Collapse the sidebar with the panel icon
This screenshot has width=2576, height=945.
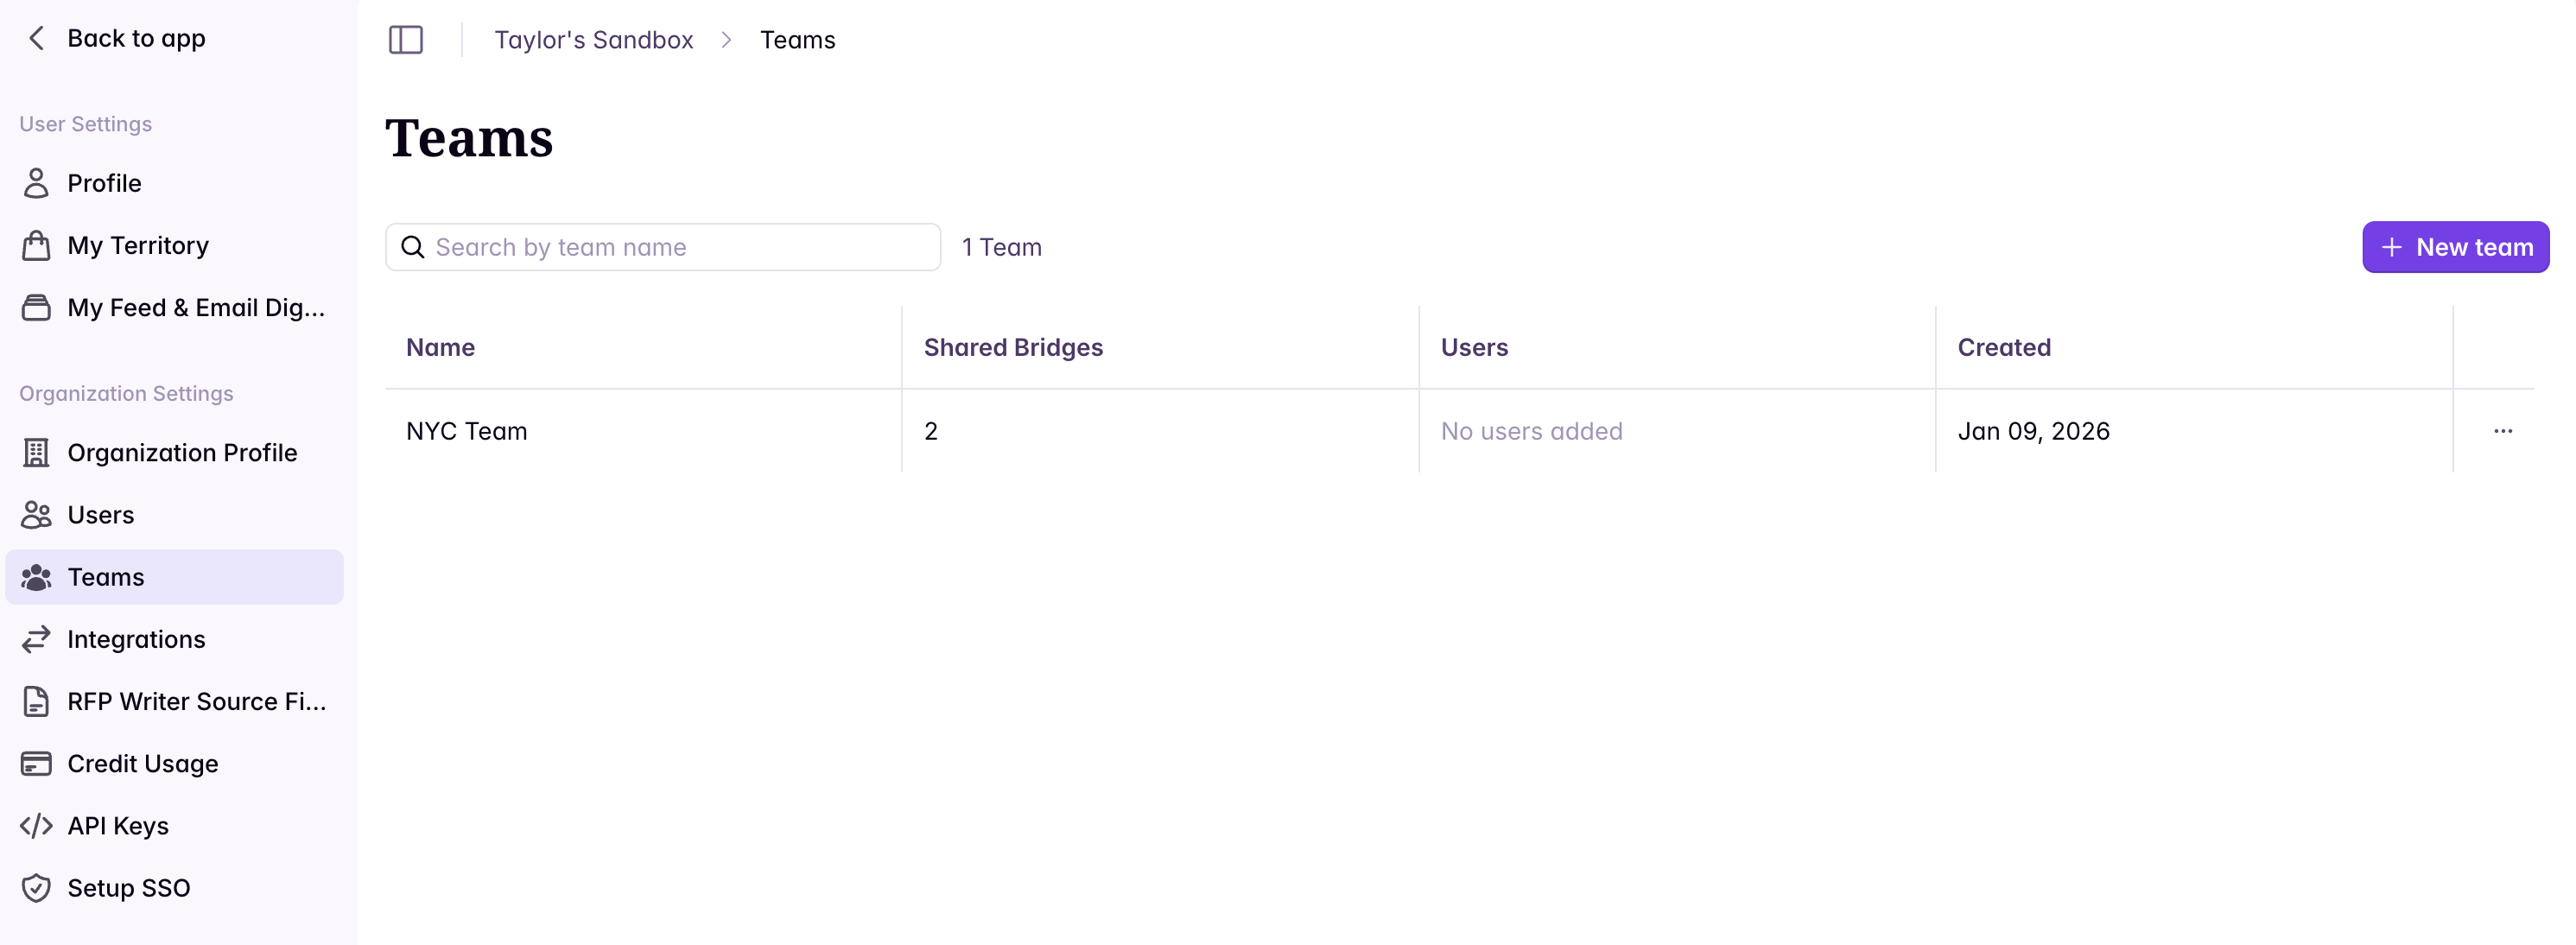coord(406,40)
